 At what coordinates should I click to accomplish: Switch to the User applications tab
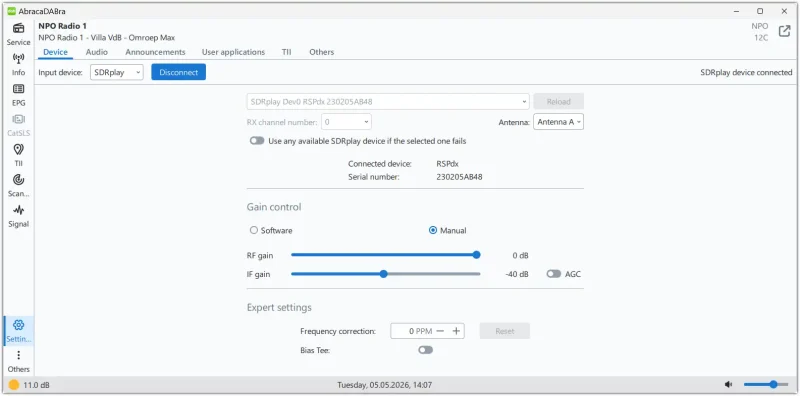pos(233,52)
